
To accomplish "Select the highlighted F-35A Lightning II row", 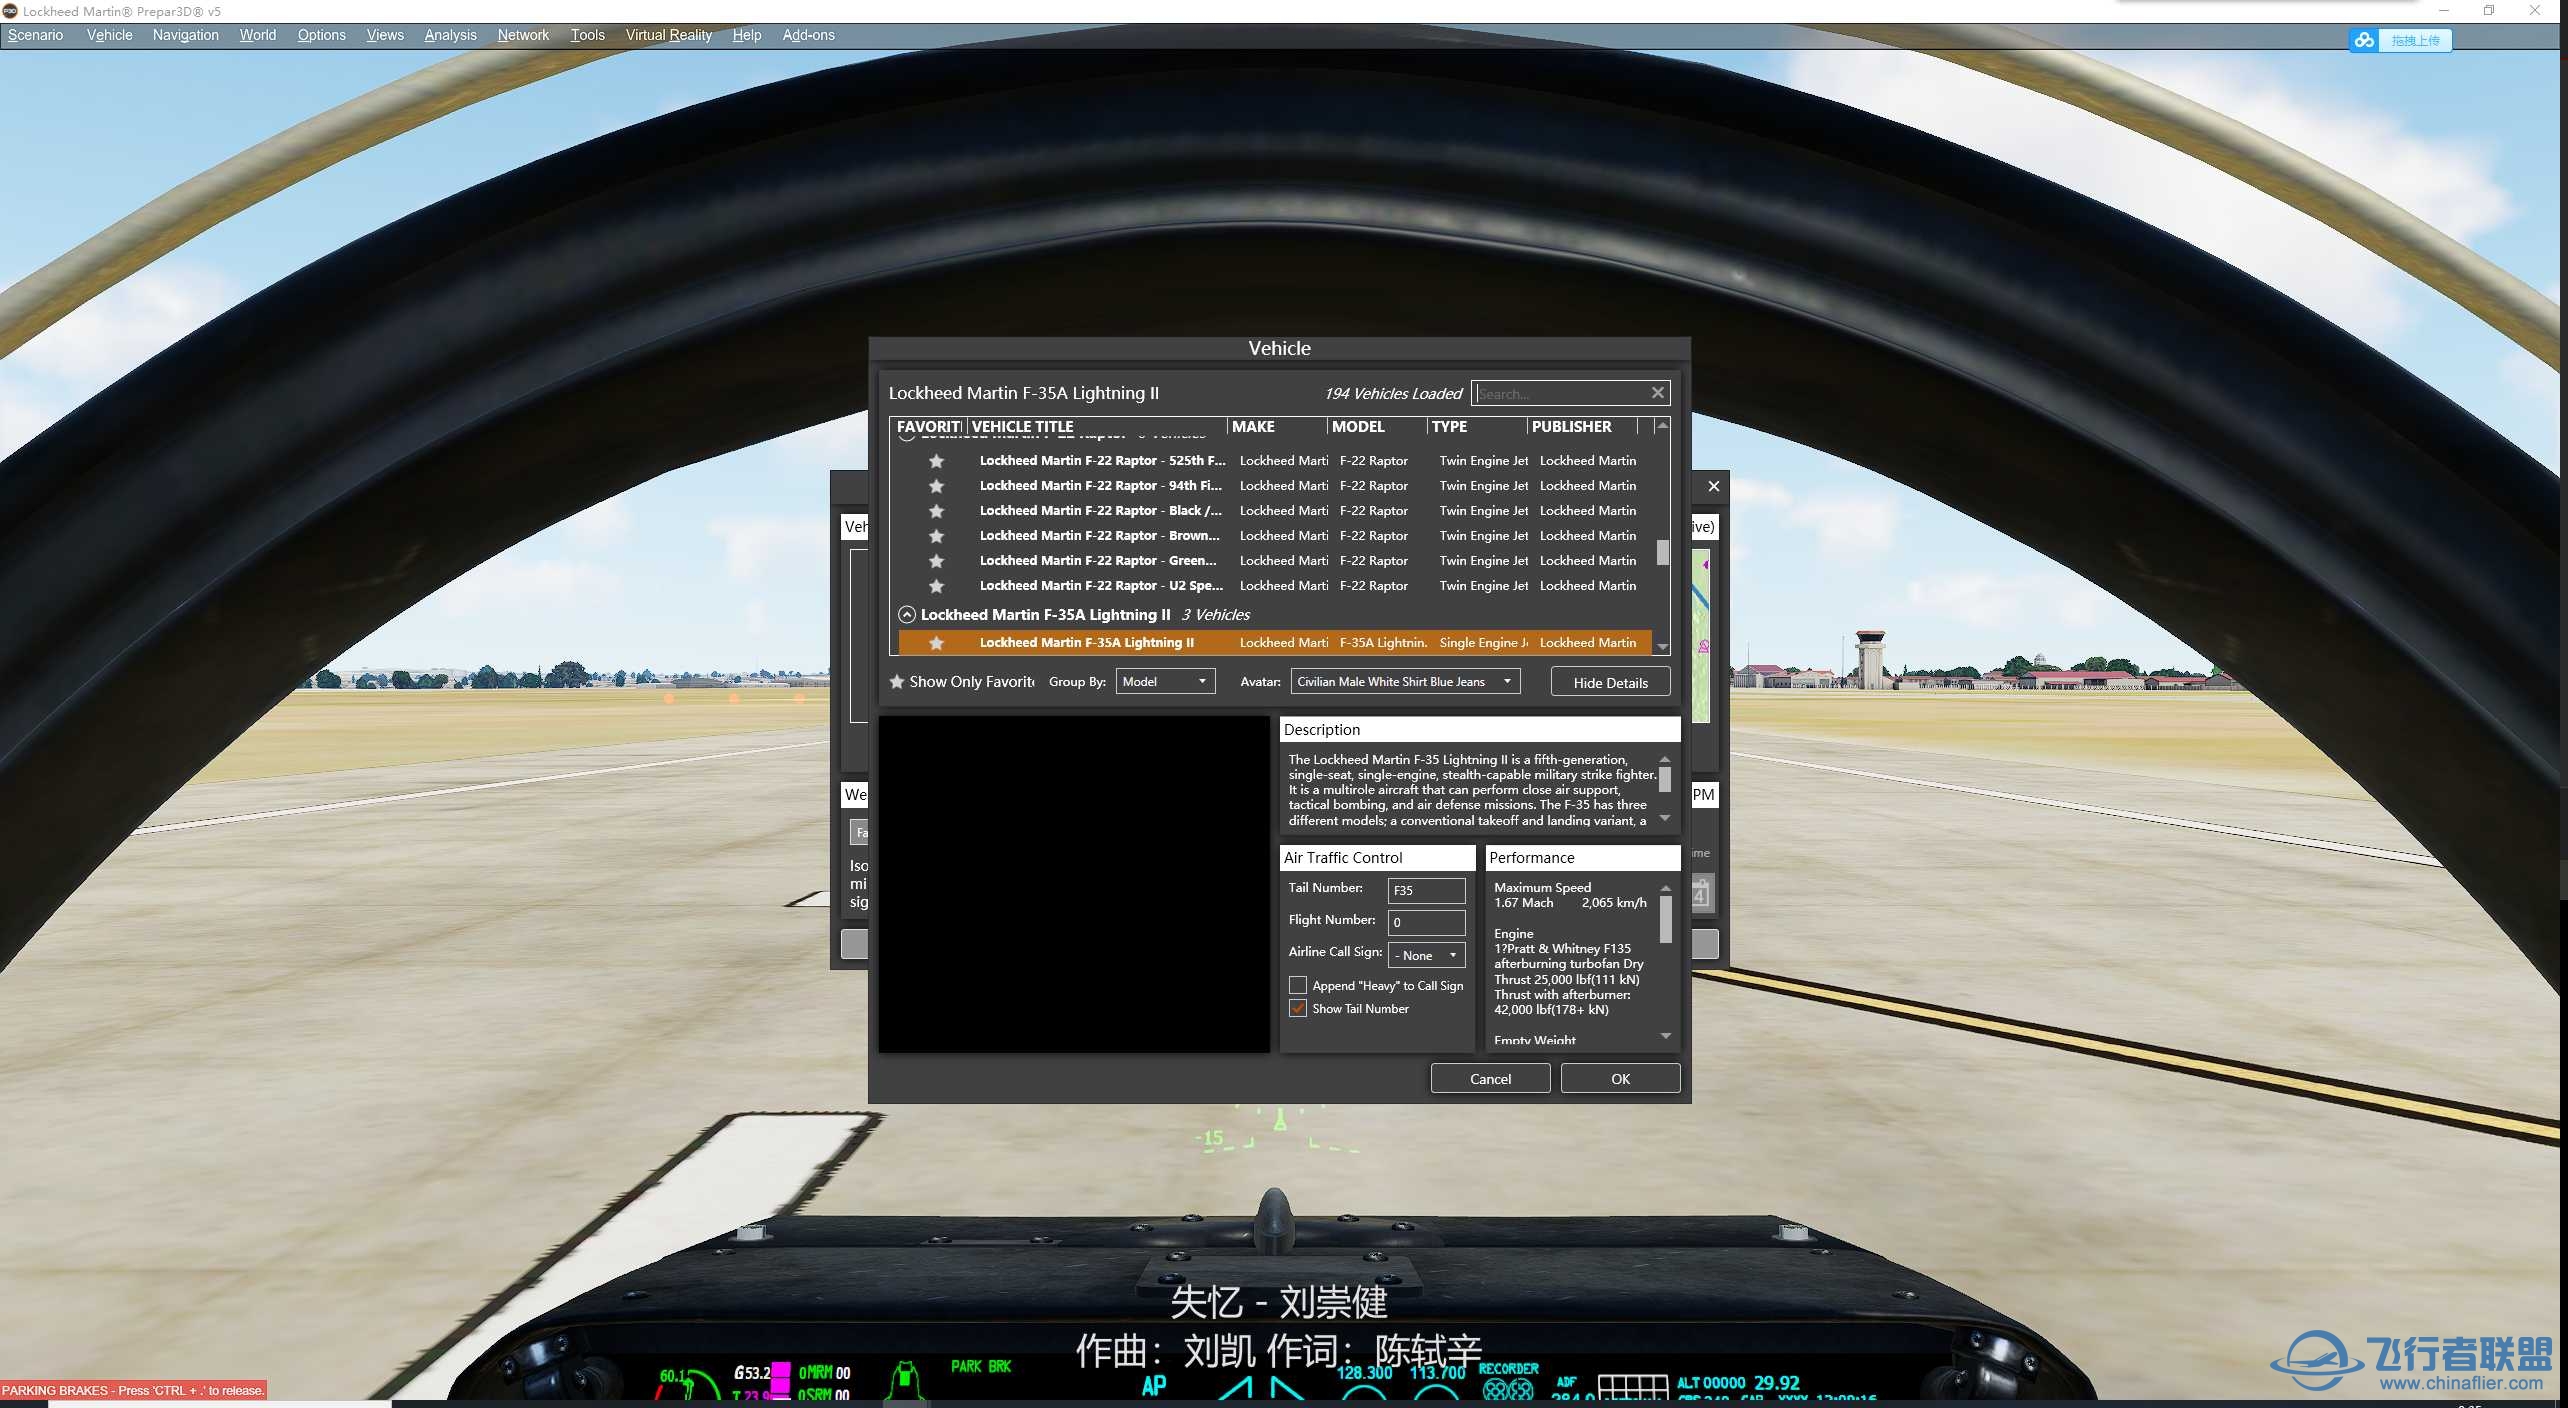I will click(x=1275, y=643).
